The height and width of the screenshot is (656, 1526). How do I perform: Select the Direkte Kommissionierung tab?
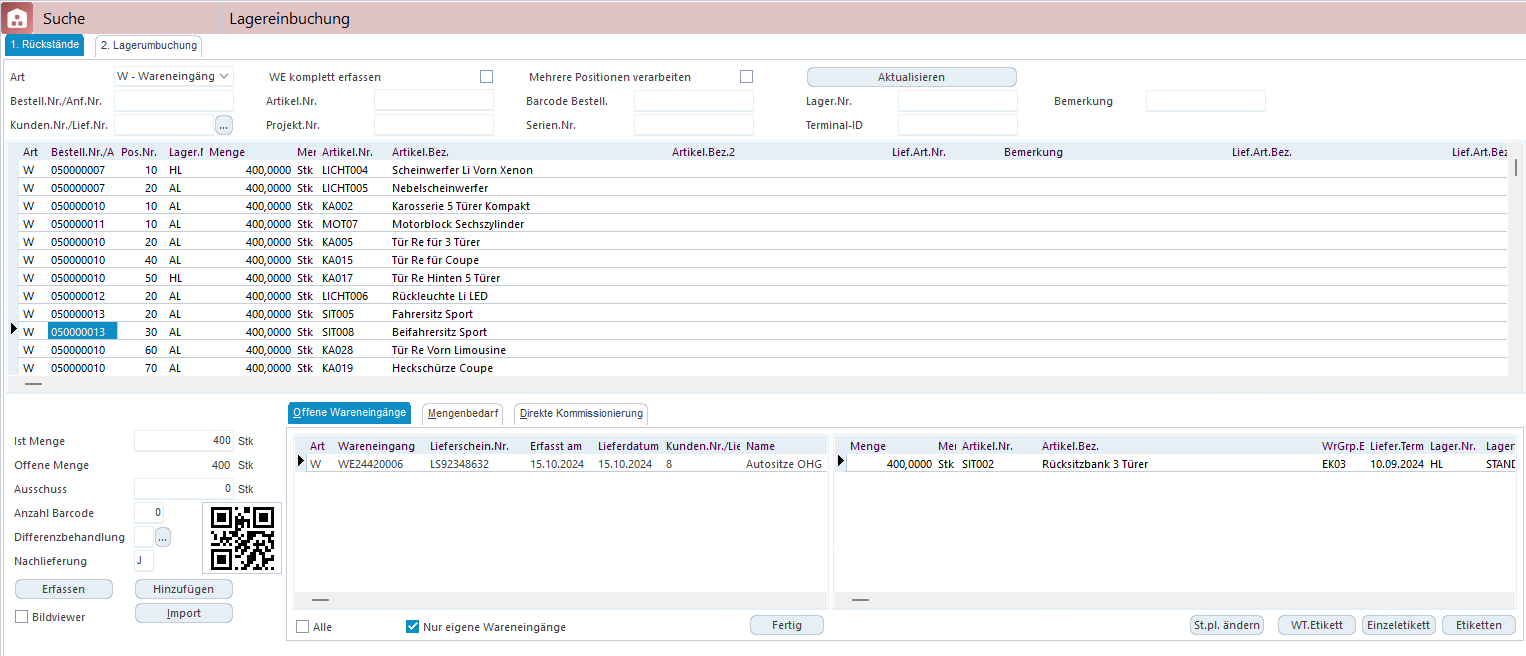click(581, 413)
